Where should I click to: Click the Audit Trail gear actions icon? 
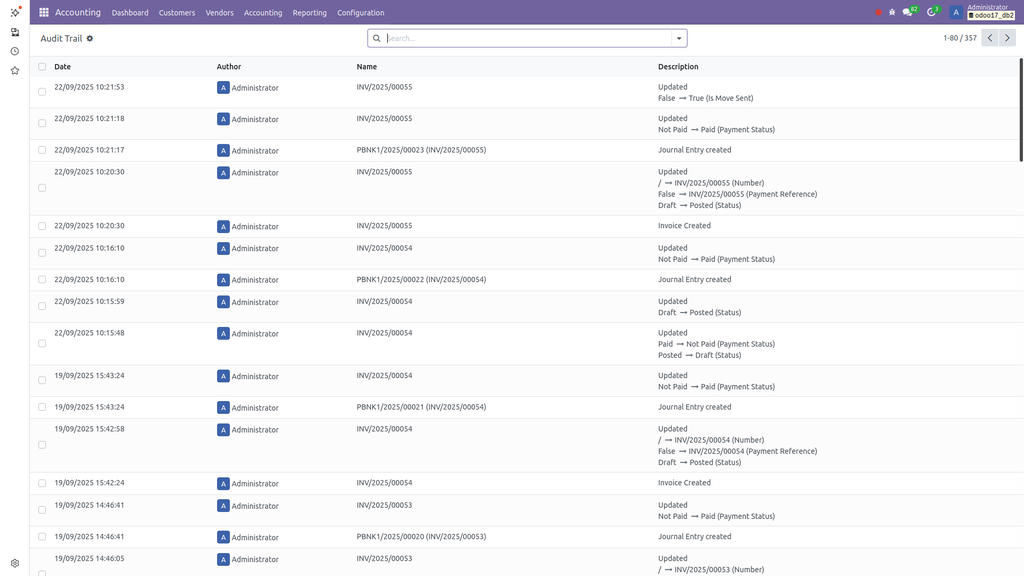(90, 38)
